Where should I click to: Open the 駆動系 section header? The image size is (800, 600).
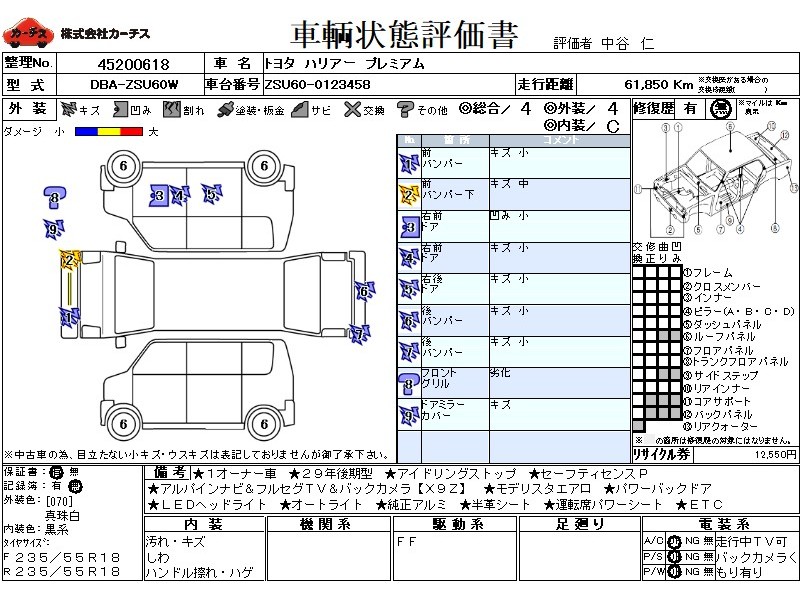point(455,523)
